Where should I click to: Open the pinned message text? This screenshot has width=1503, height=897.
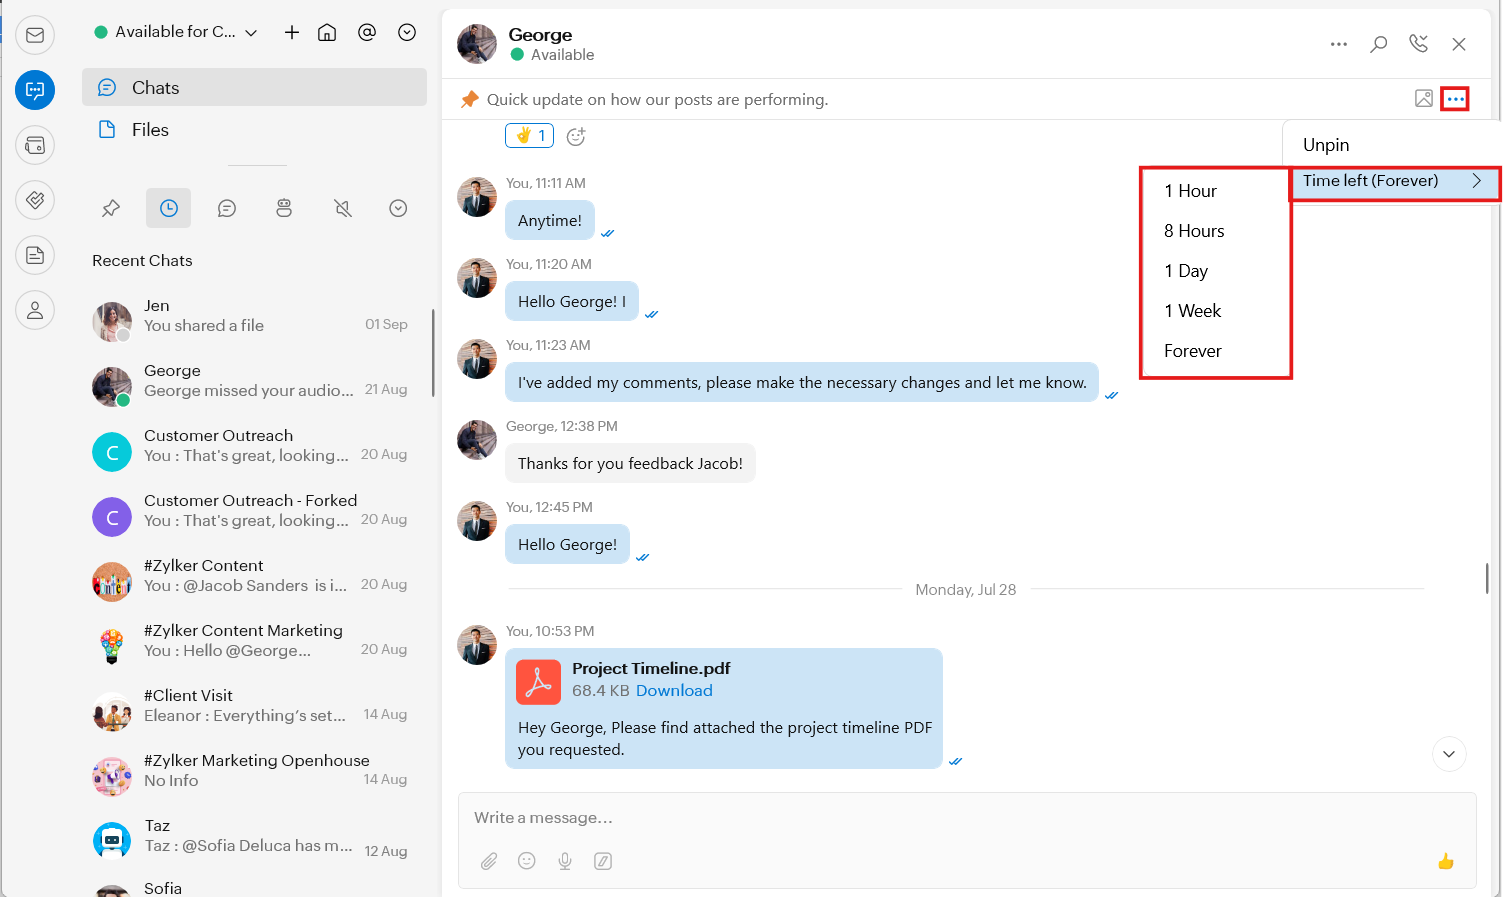coord(657,100)
